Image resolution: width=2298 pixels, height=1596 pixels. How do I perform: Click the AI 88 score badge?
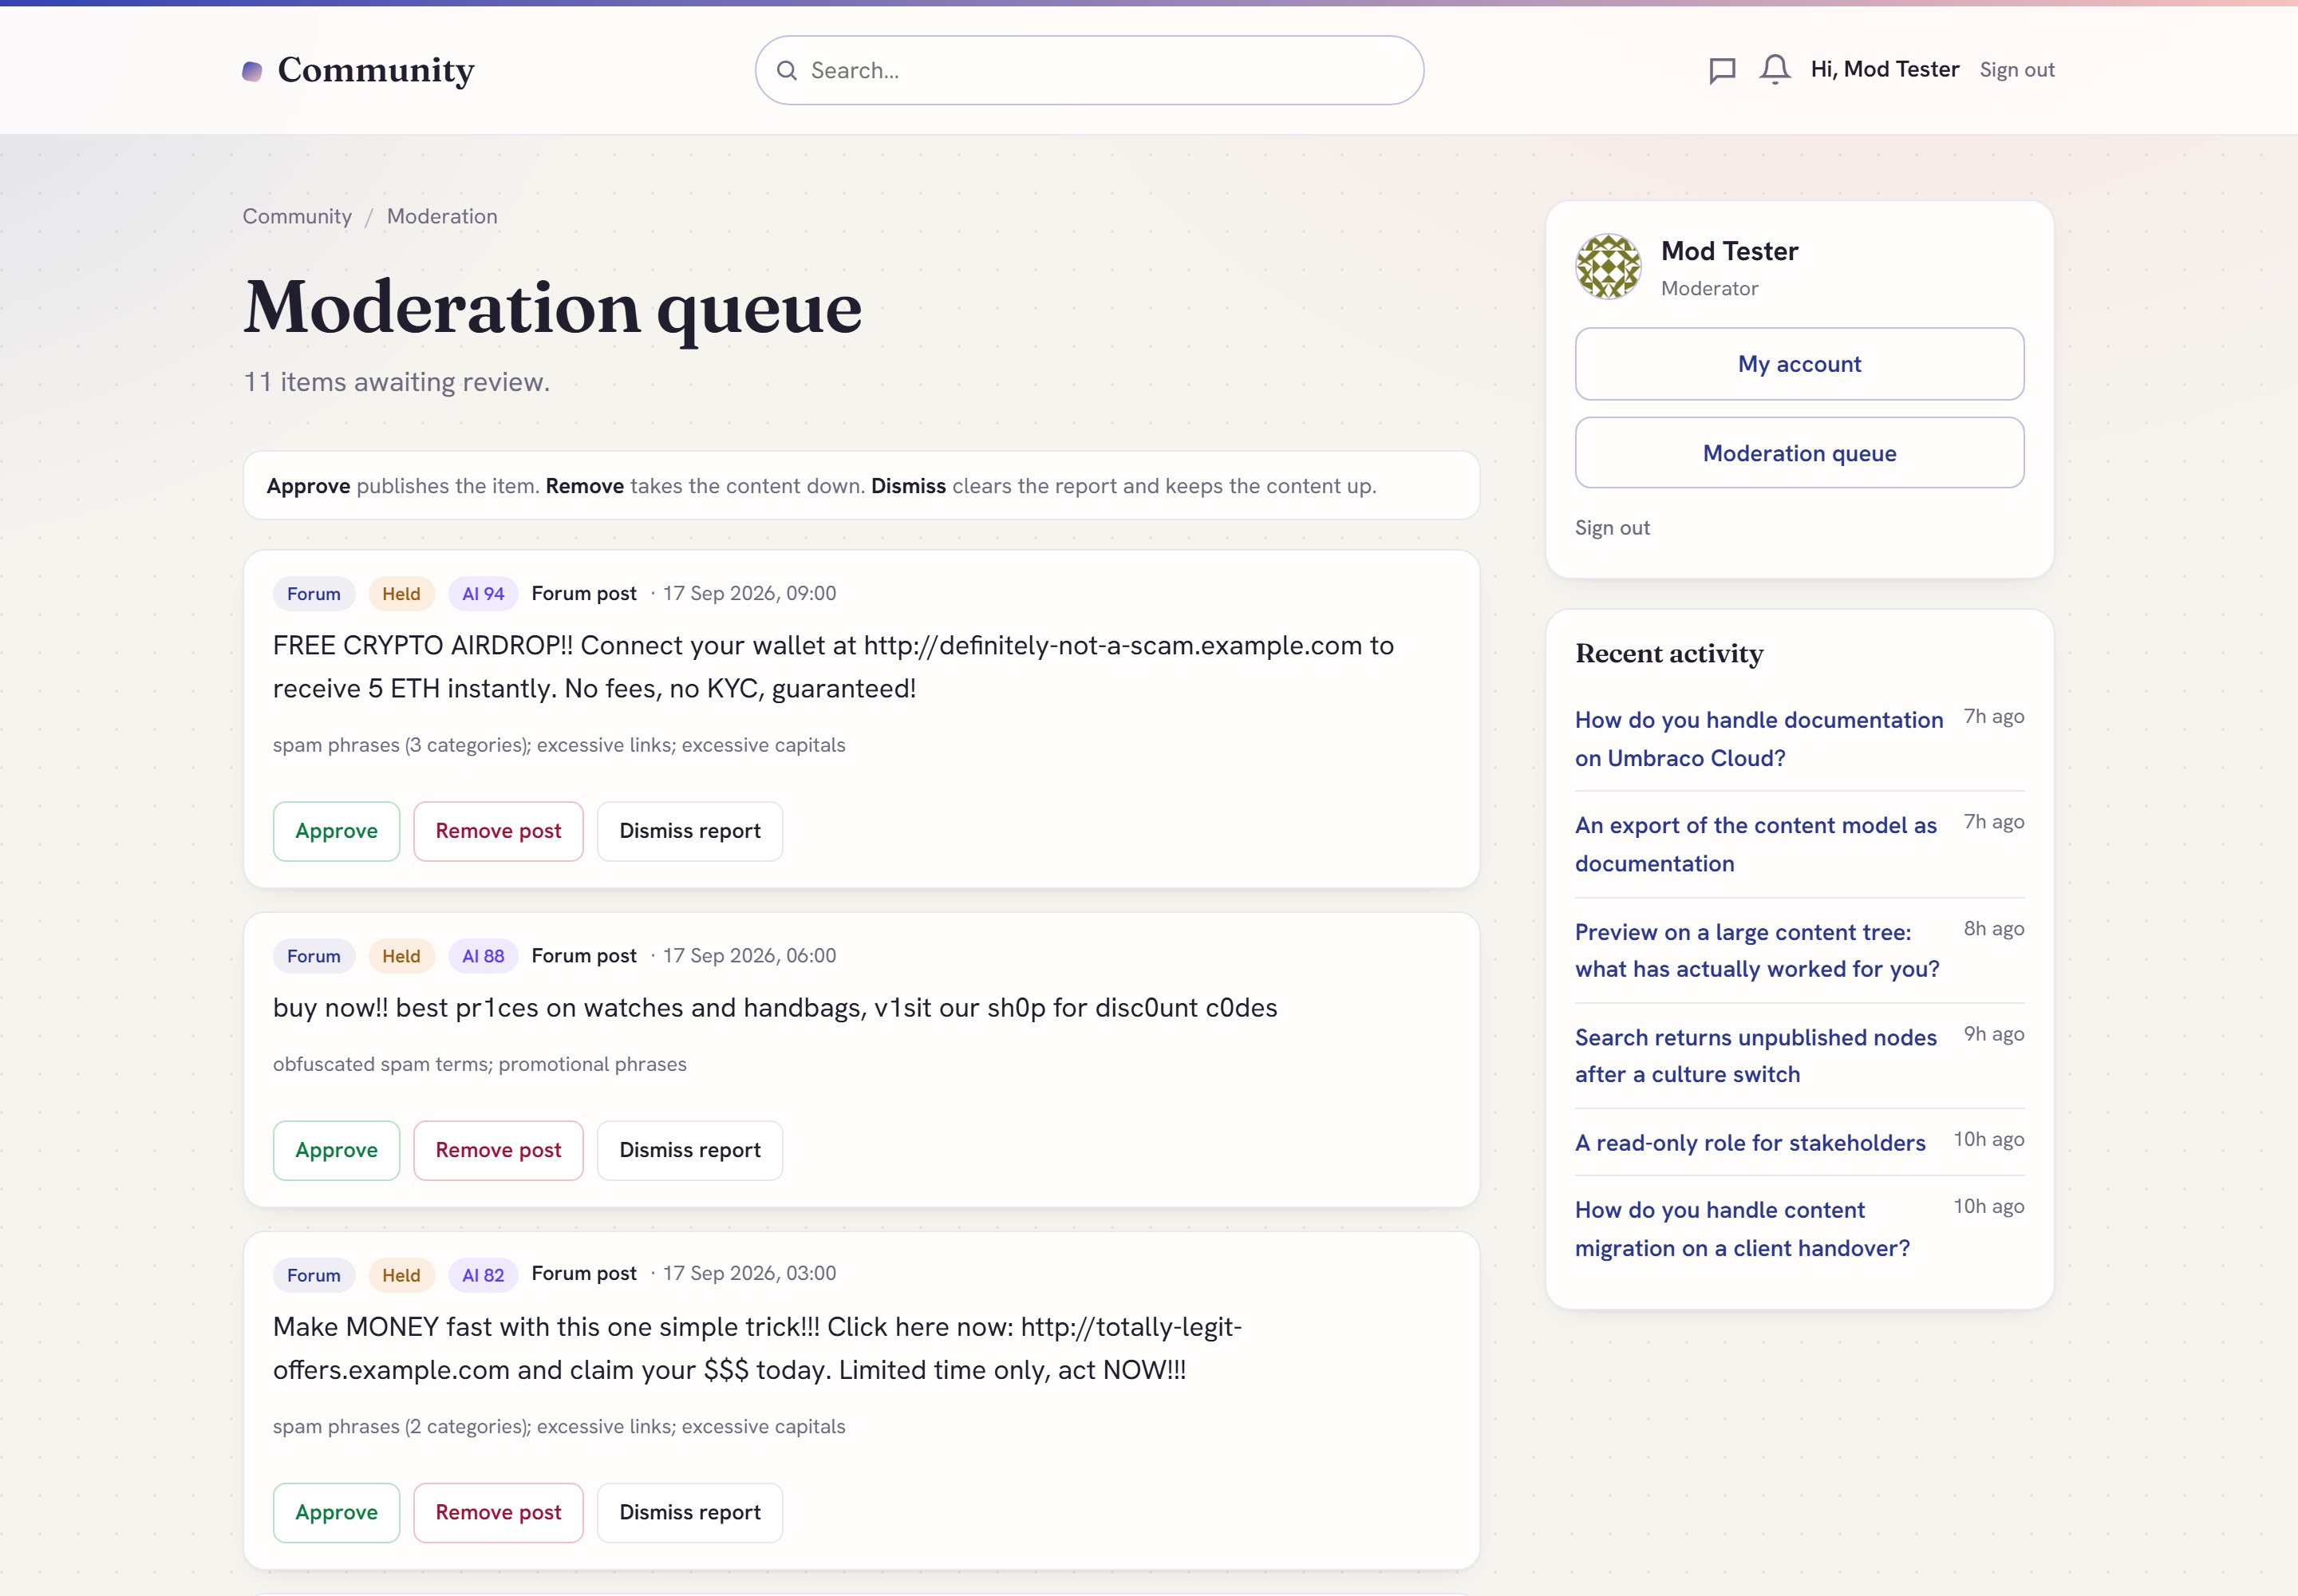click(483, 956)
